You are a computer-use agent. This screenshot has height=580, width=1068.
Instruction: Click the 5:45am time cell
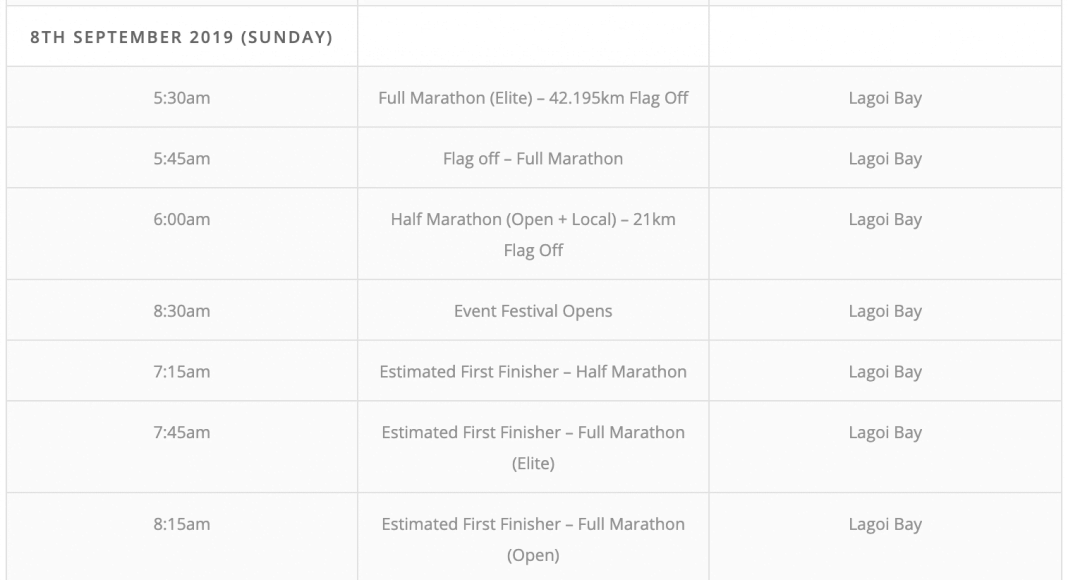click(182, 158)
